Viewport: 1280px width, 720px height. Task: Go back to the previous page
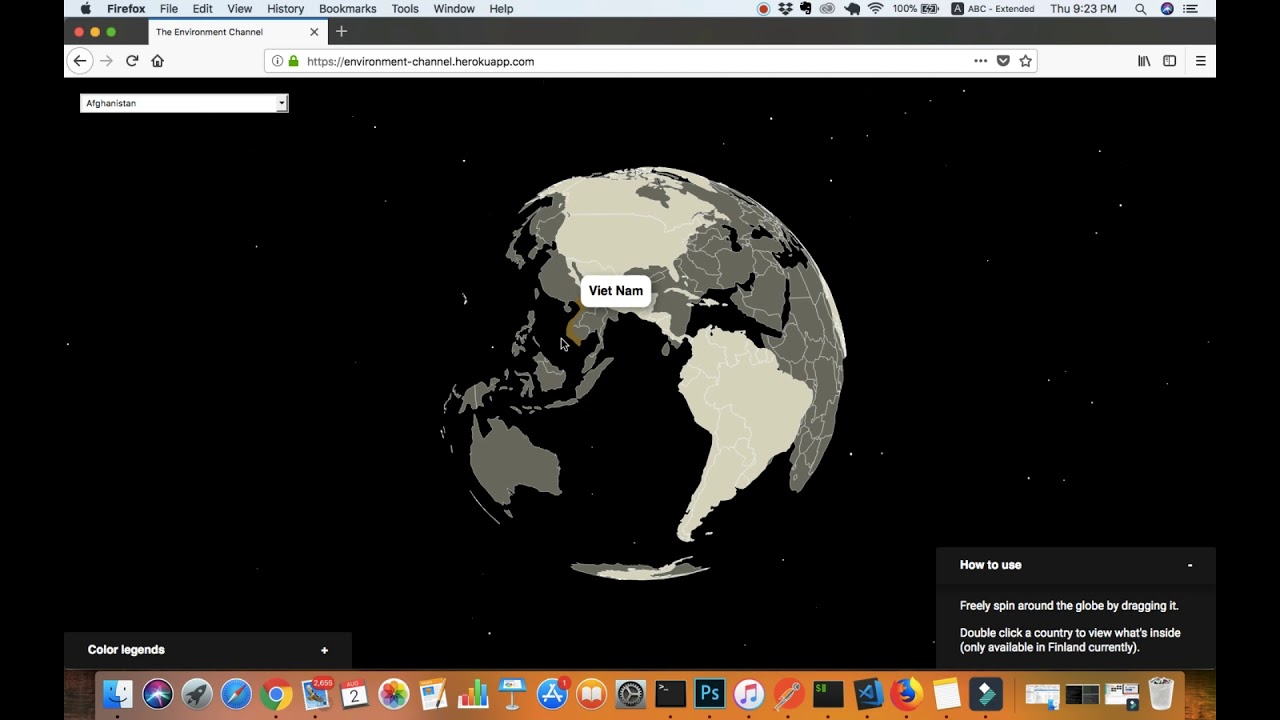(x=80, y=61)
